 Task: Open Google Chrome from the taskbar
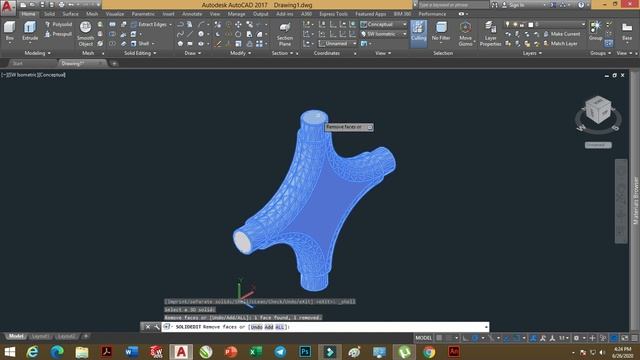(x=429, y=352)
